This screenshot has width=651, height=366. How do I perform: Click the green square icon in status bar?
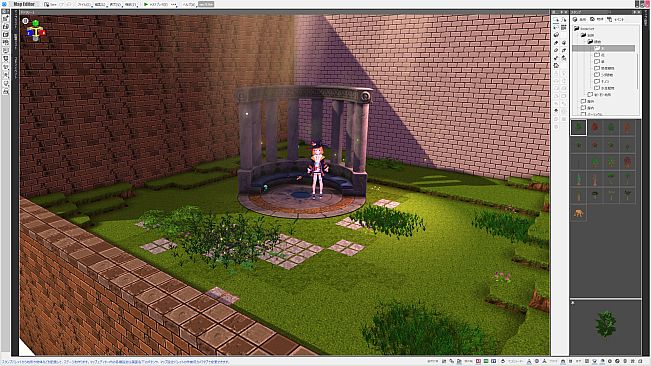(486, 361)
